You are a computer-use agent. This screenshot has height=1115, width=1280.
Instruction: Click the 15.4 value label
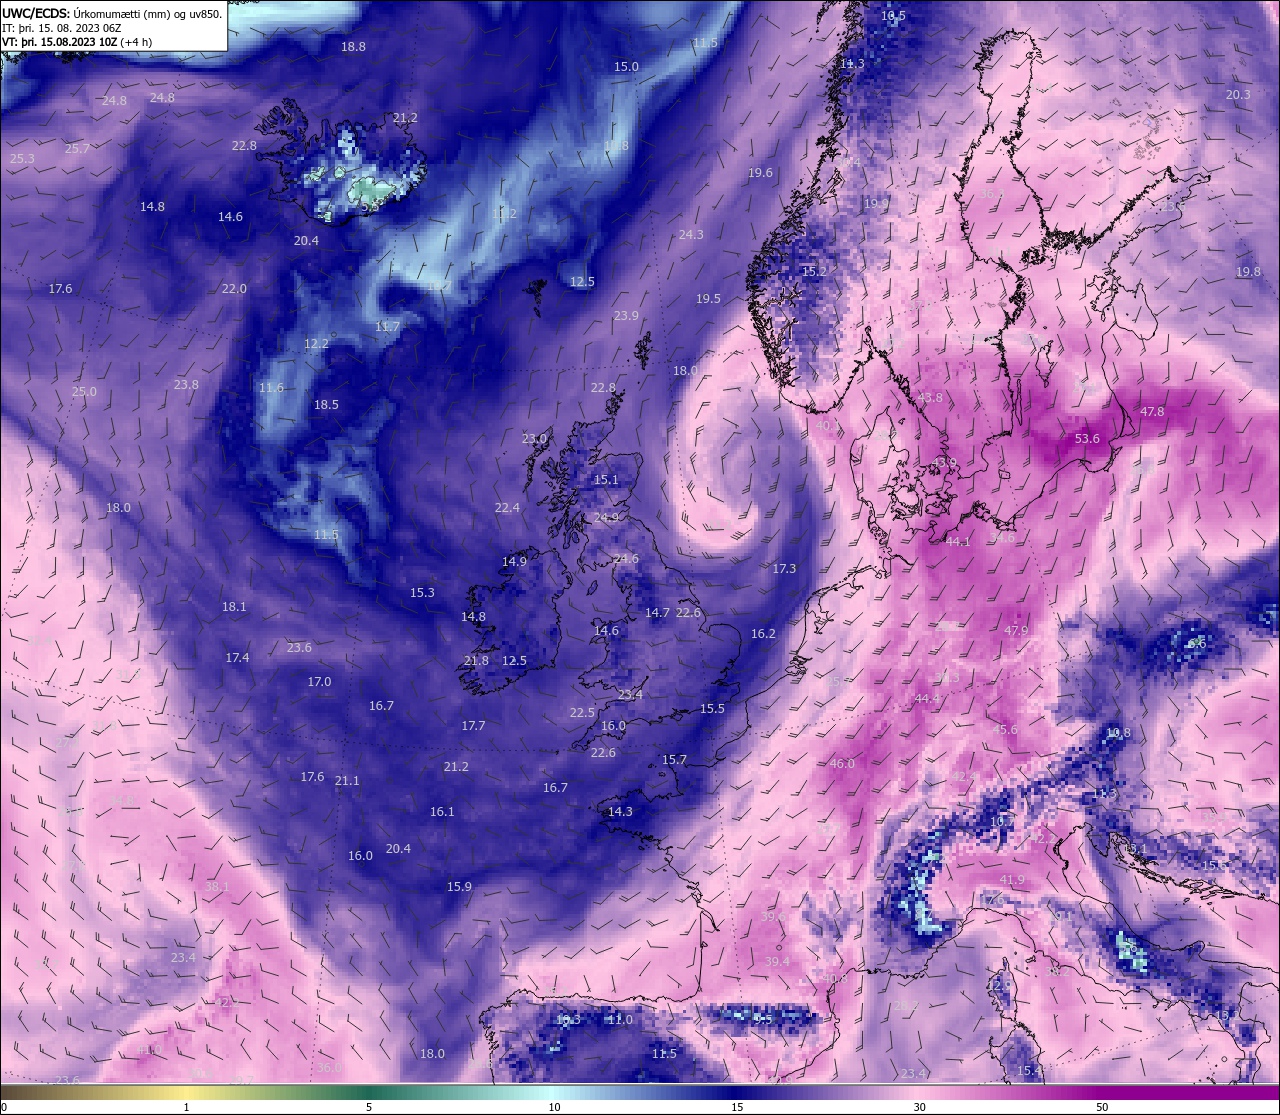tap(1029, 1071)
